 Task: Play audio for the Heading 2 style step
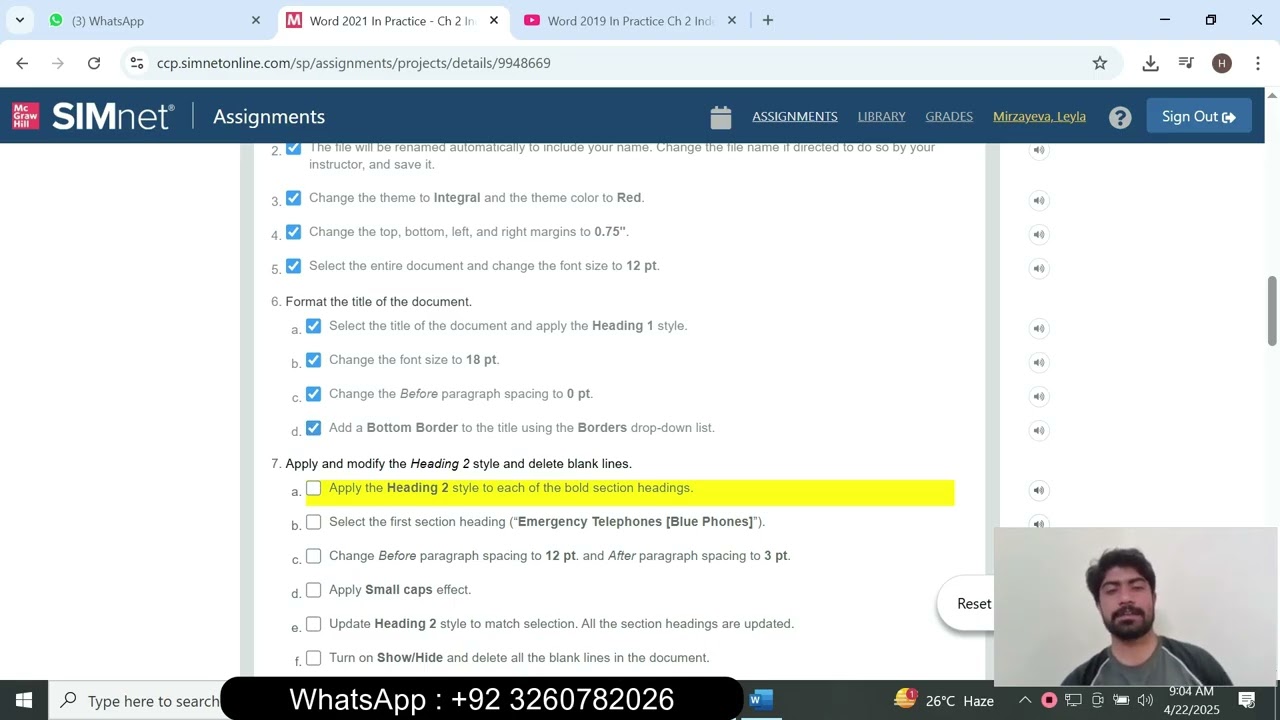point(1039,490)
